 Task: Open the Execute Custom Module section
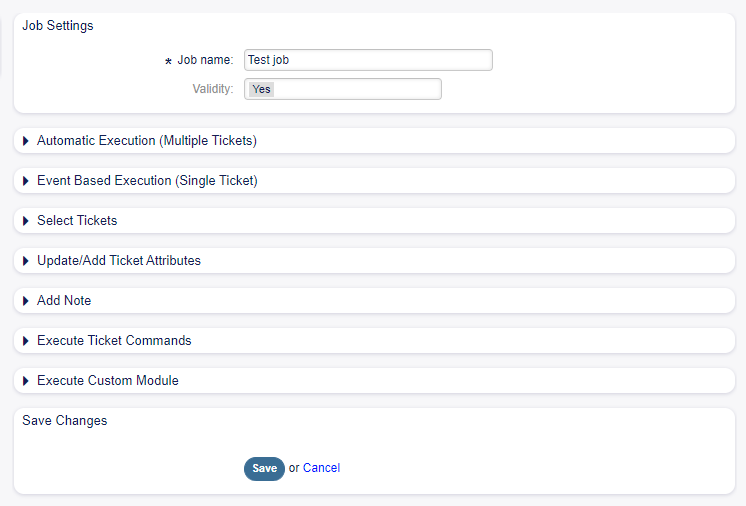click(x=107, y=381)
